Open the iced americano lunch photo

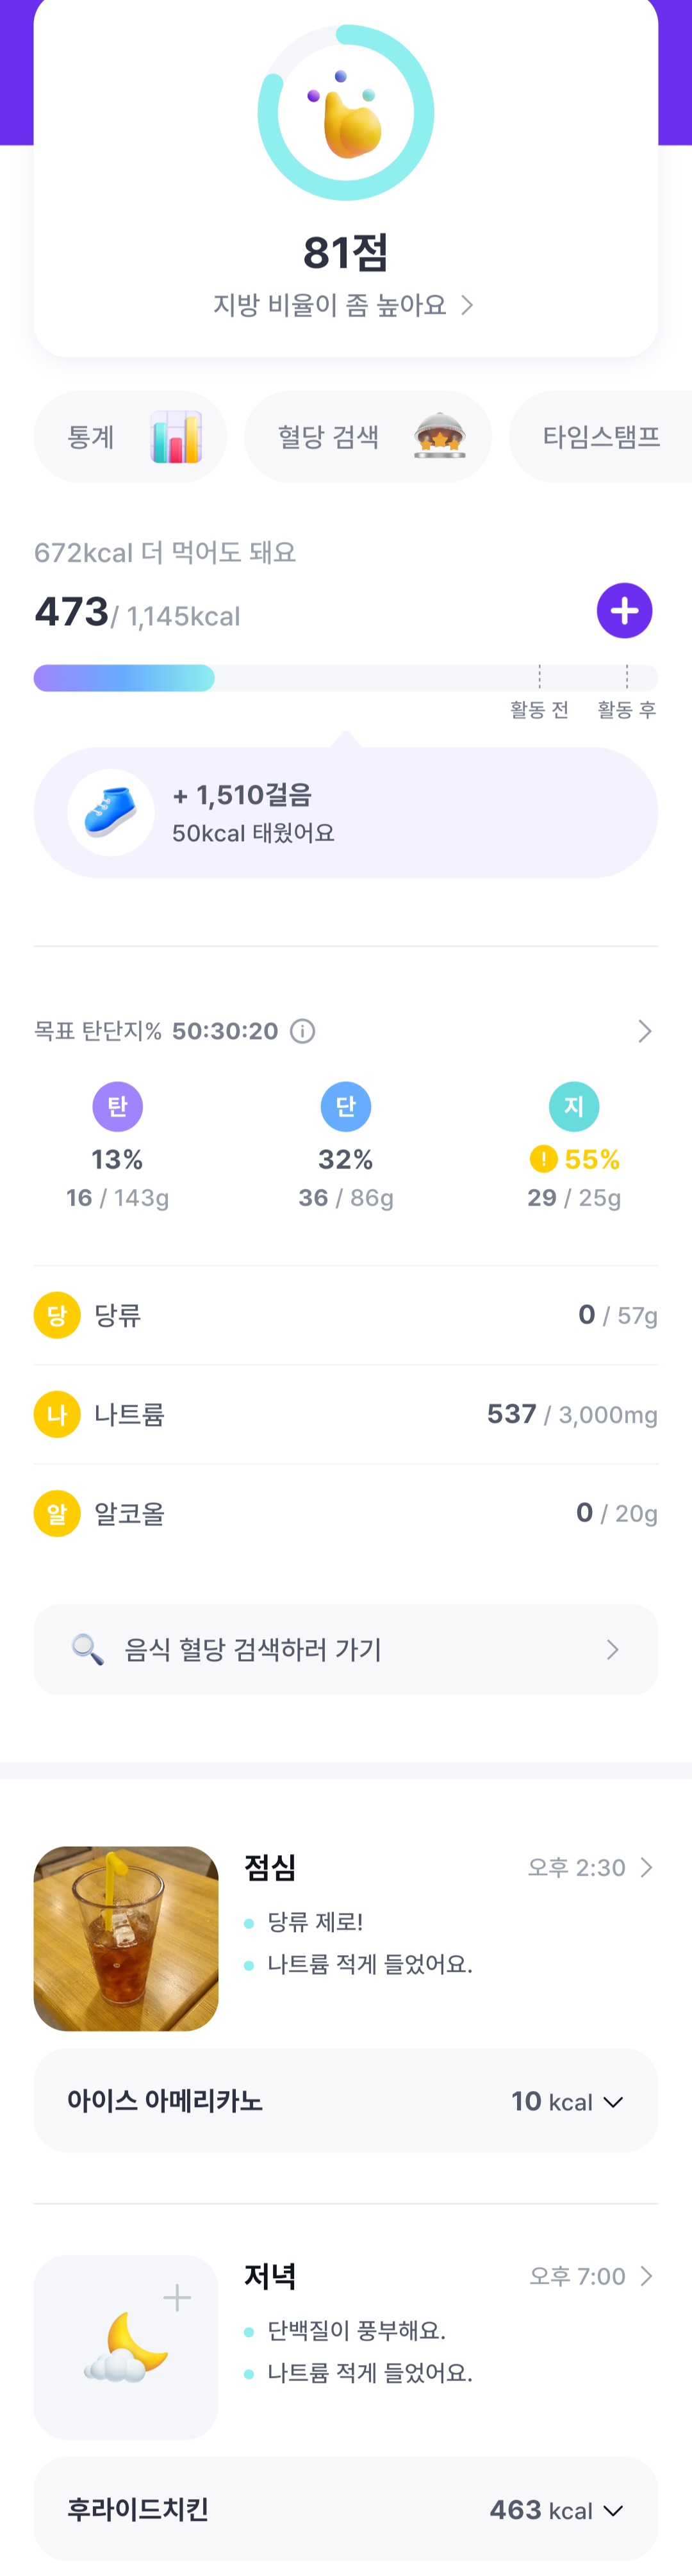coord(126,1938)
